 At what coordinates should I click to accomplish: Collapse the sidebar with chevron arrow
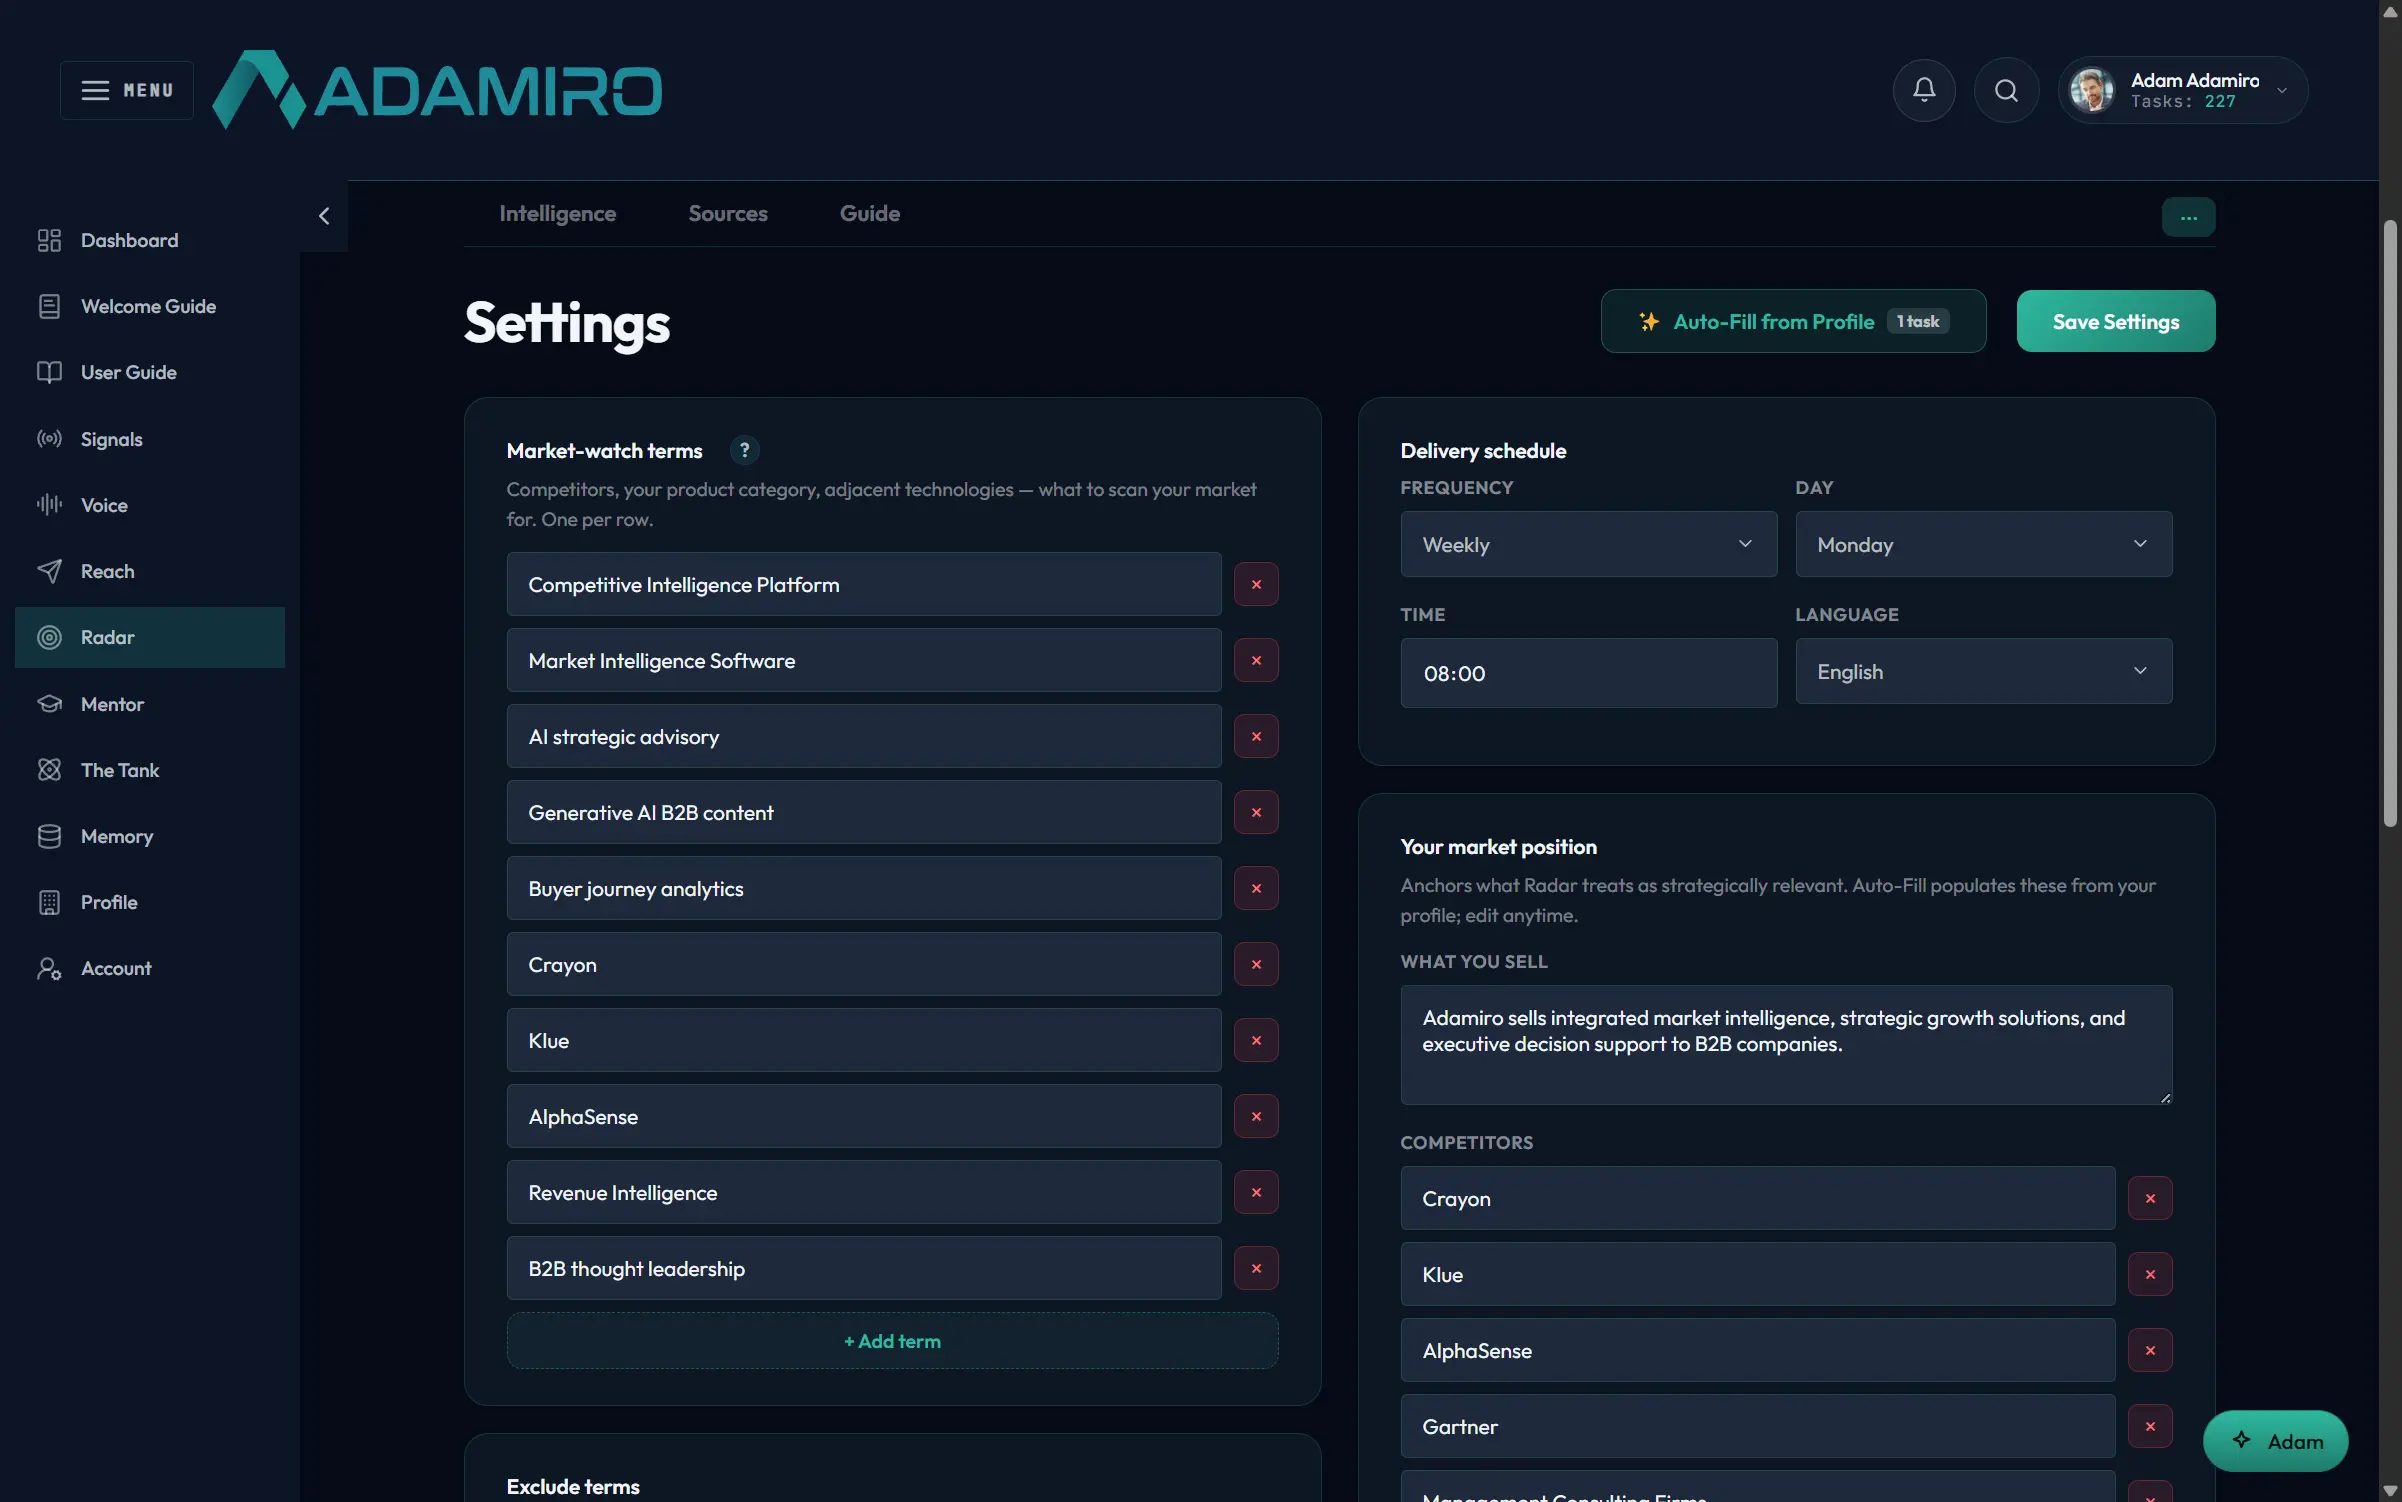coord(324,216)
